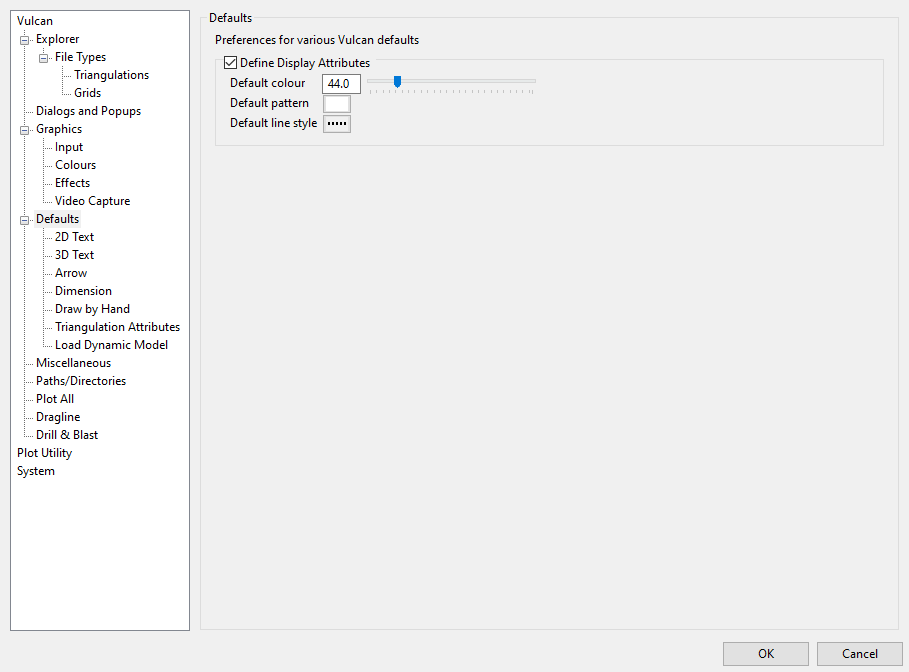Open Load Dynamic Model defaults
Screen dimensions: 909x672
pos(111,344)
